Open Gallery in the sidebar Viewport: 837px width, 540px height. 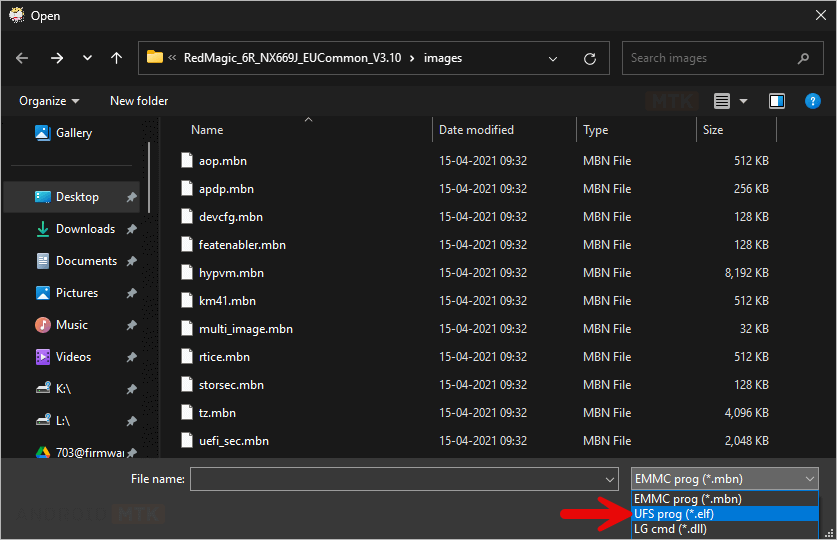(x=73, y=133)
